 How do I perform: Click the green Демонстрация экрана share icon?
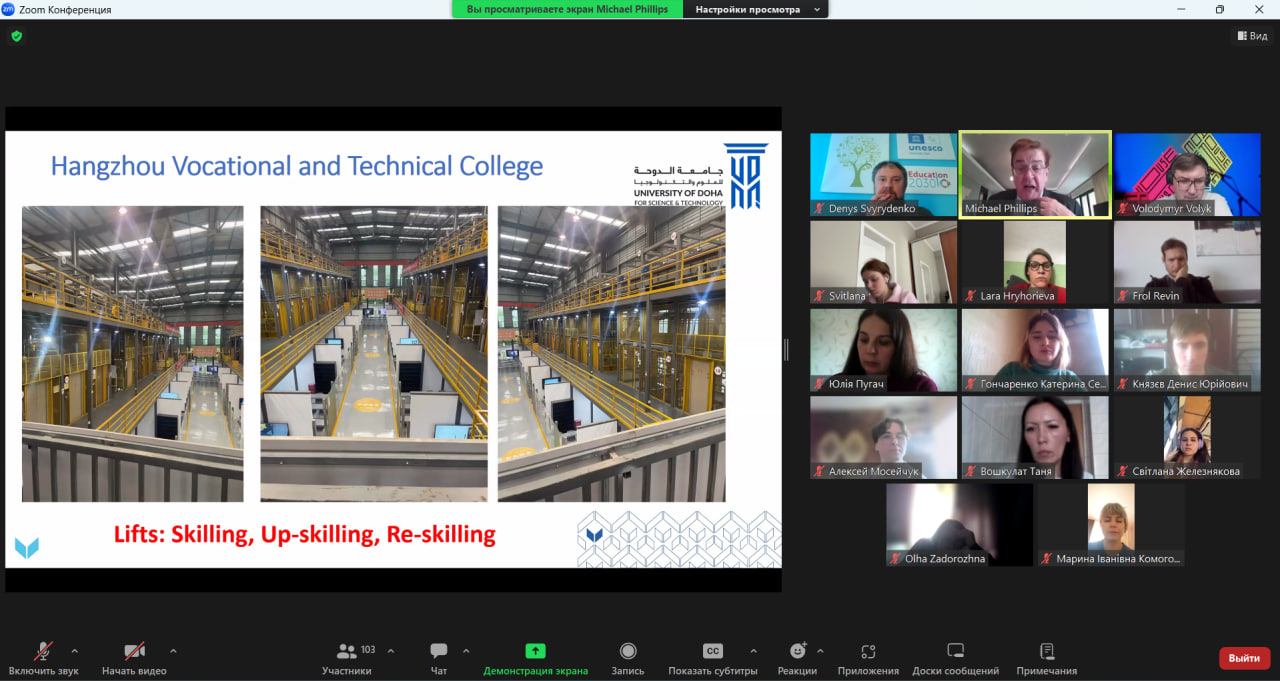click(535, 651)
